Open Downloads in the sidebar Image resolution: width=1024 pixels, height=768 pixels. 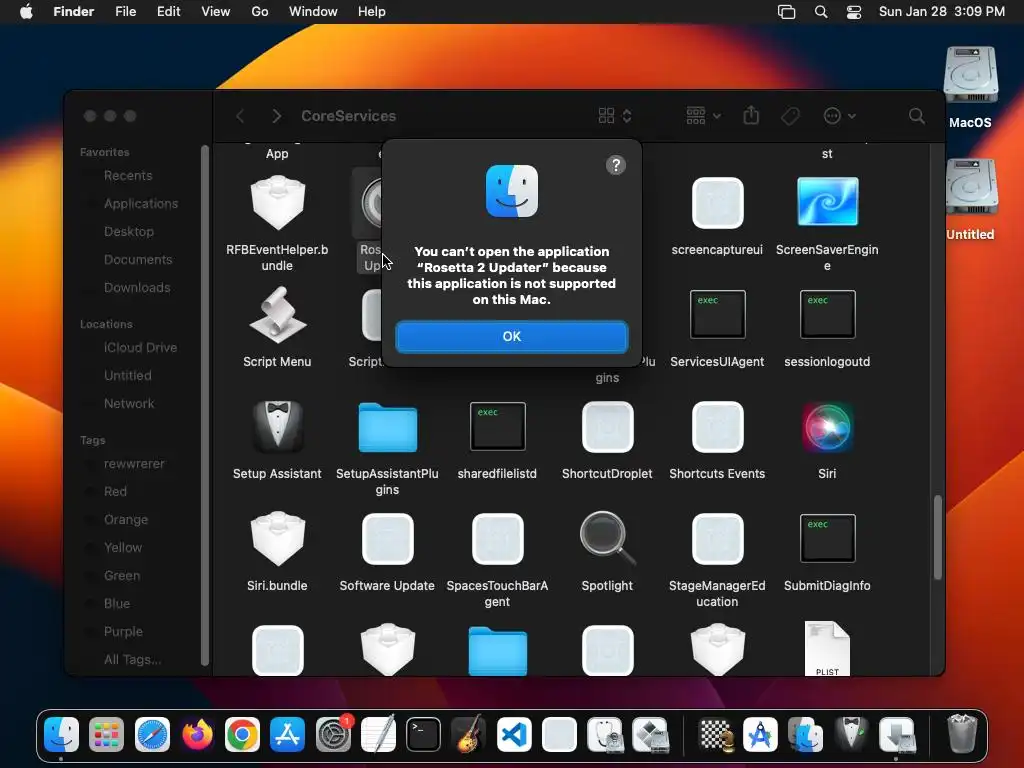click(136, 288)
